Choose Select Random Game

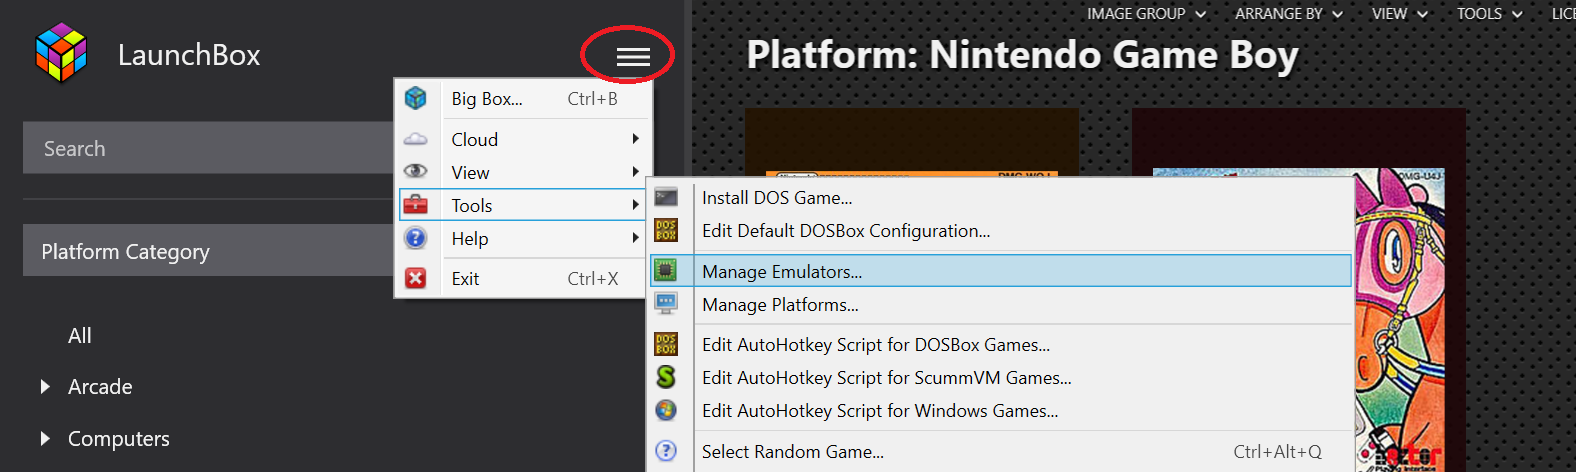tap(1001, 452)
